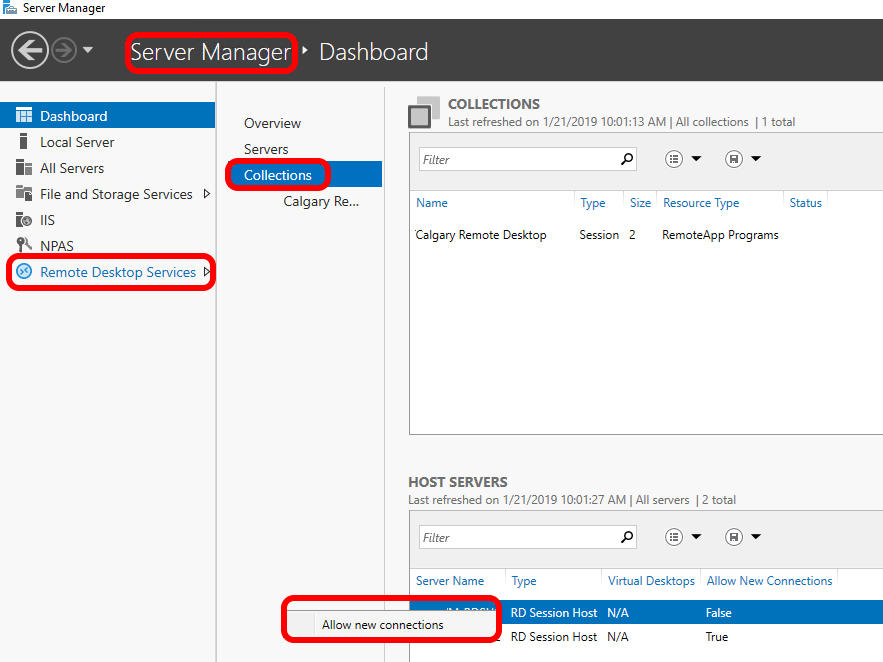Click search magnifier in Collections filter
Viewport: 883px width, 662px height.
[627, 159]
